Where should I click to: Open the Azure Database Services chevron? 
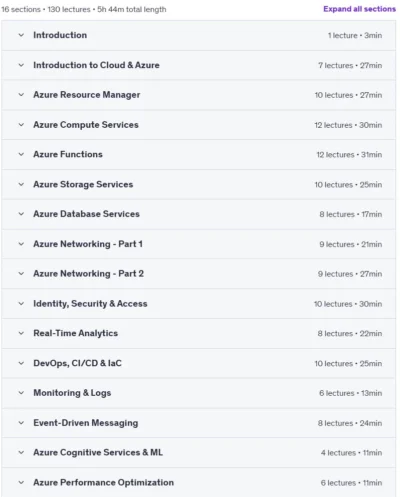[x=21, y=214]
